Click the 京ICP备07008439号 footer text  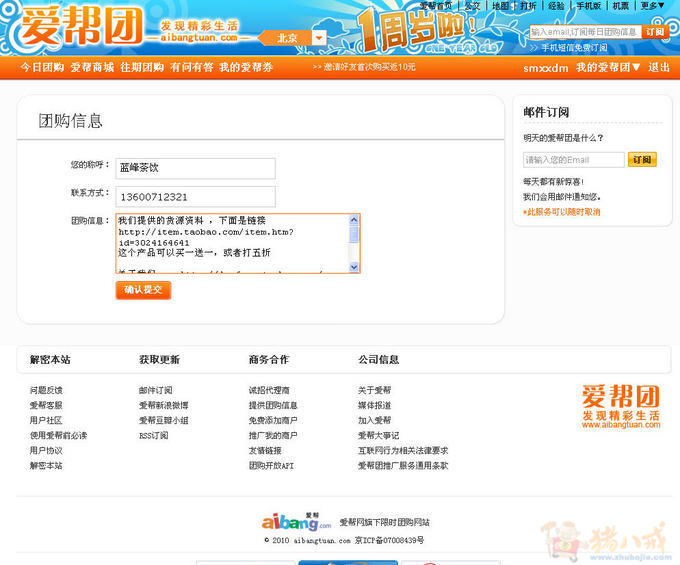[x=389, y=540]
